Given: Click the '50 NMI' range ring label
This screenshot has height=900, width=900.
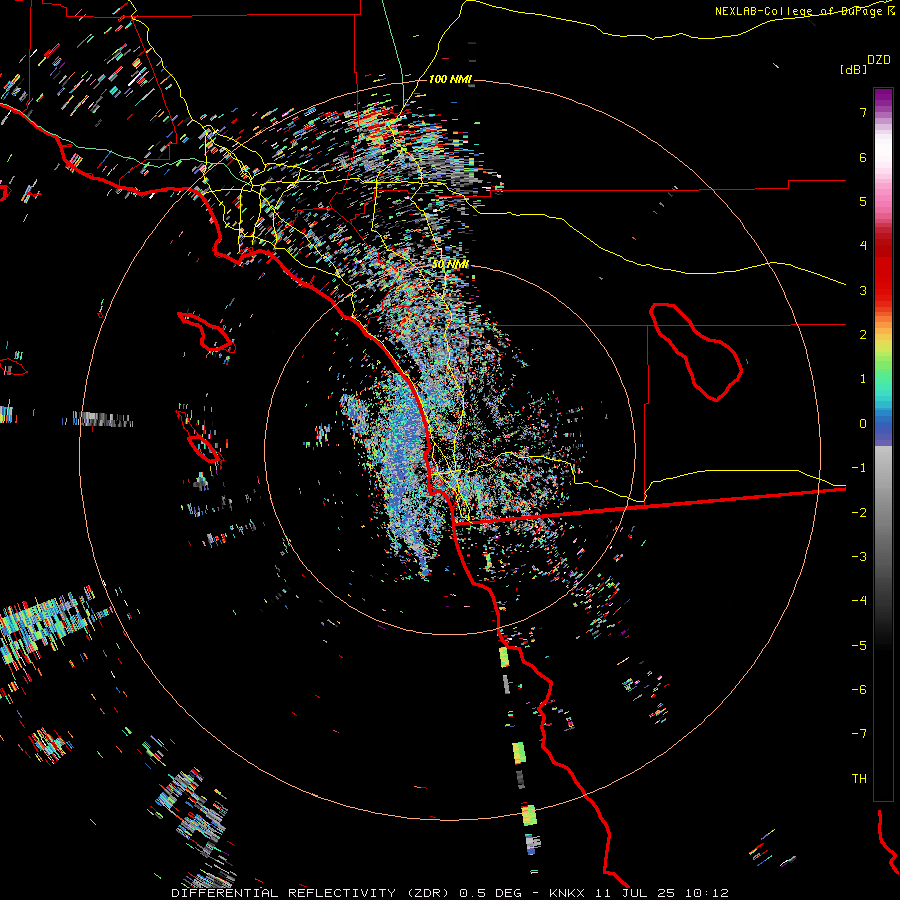Looking at the screenshot, I should (x=449, y=264).
